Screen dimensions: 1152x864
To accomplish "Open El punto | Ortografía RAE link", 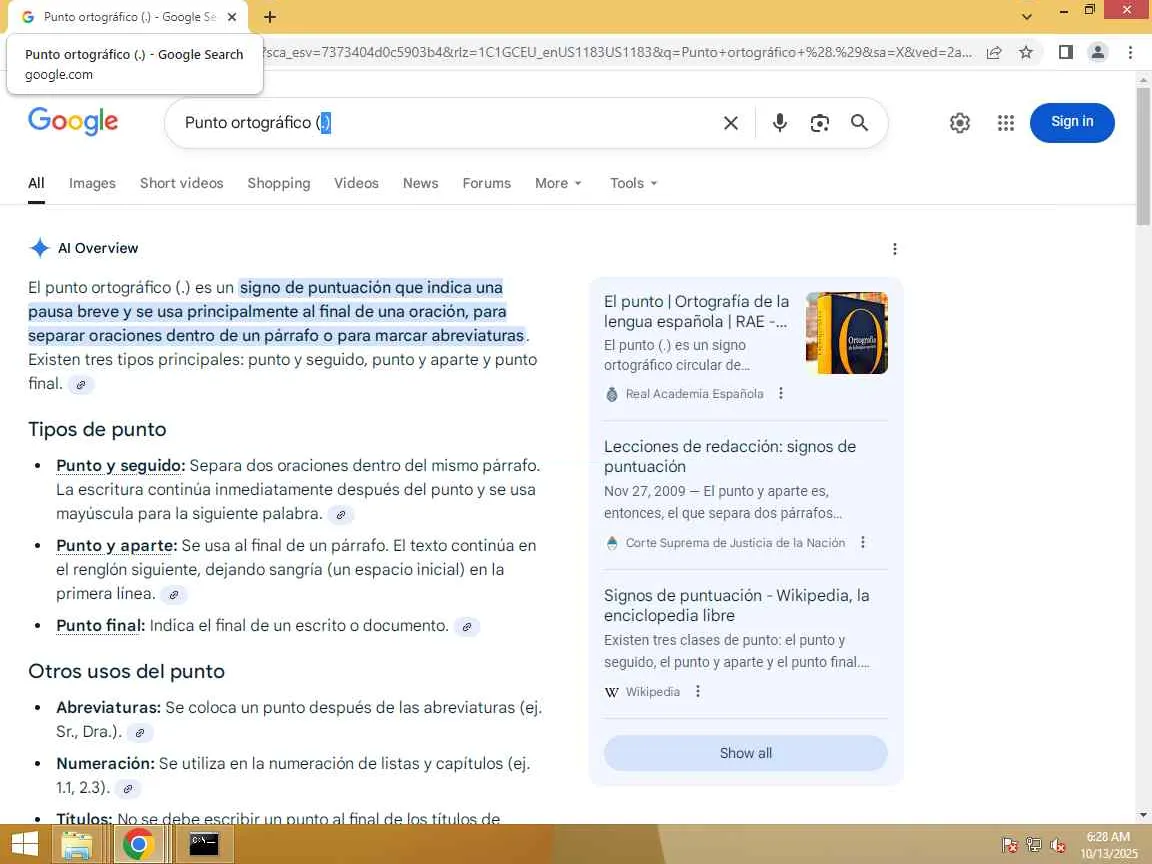I will click(696, 312).
